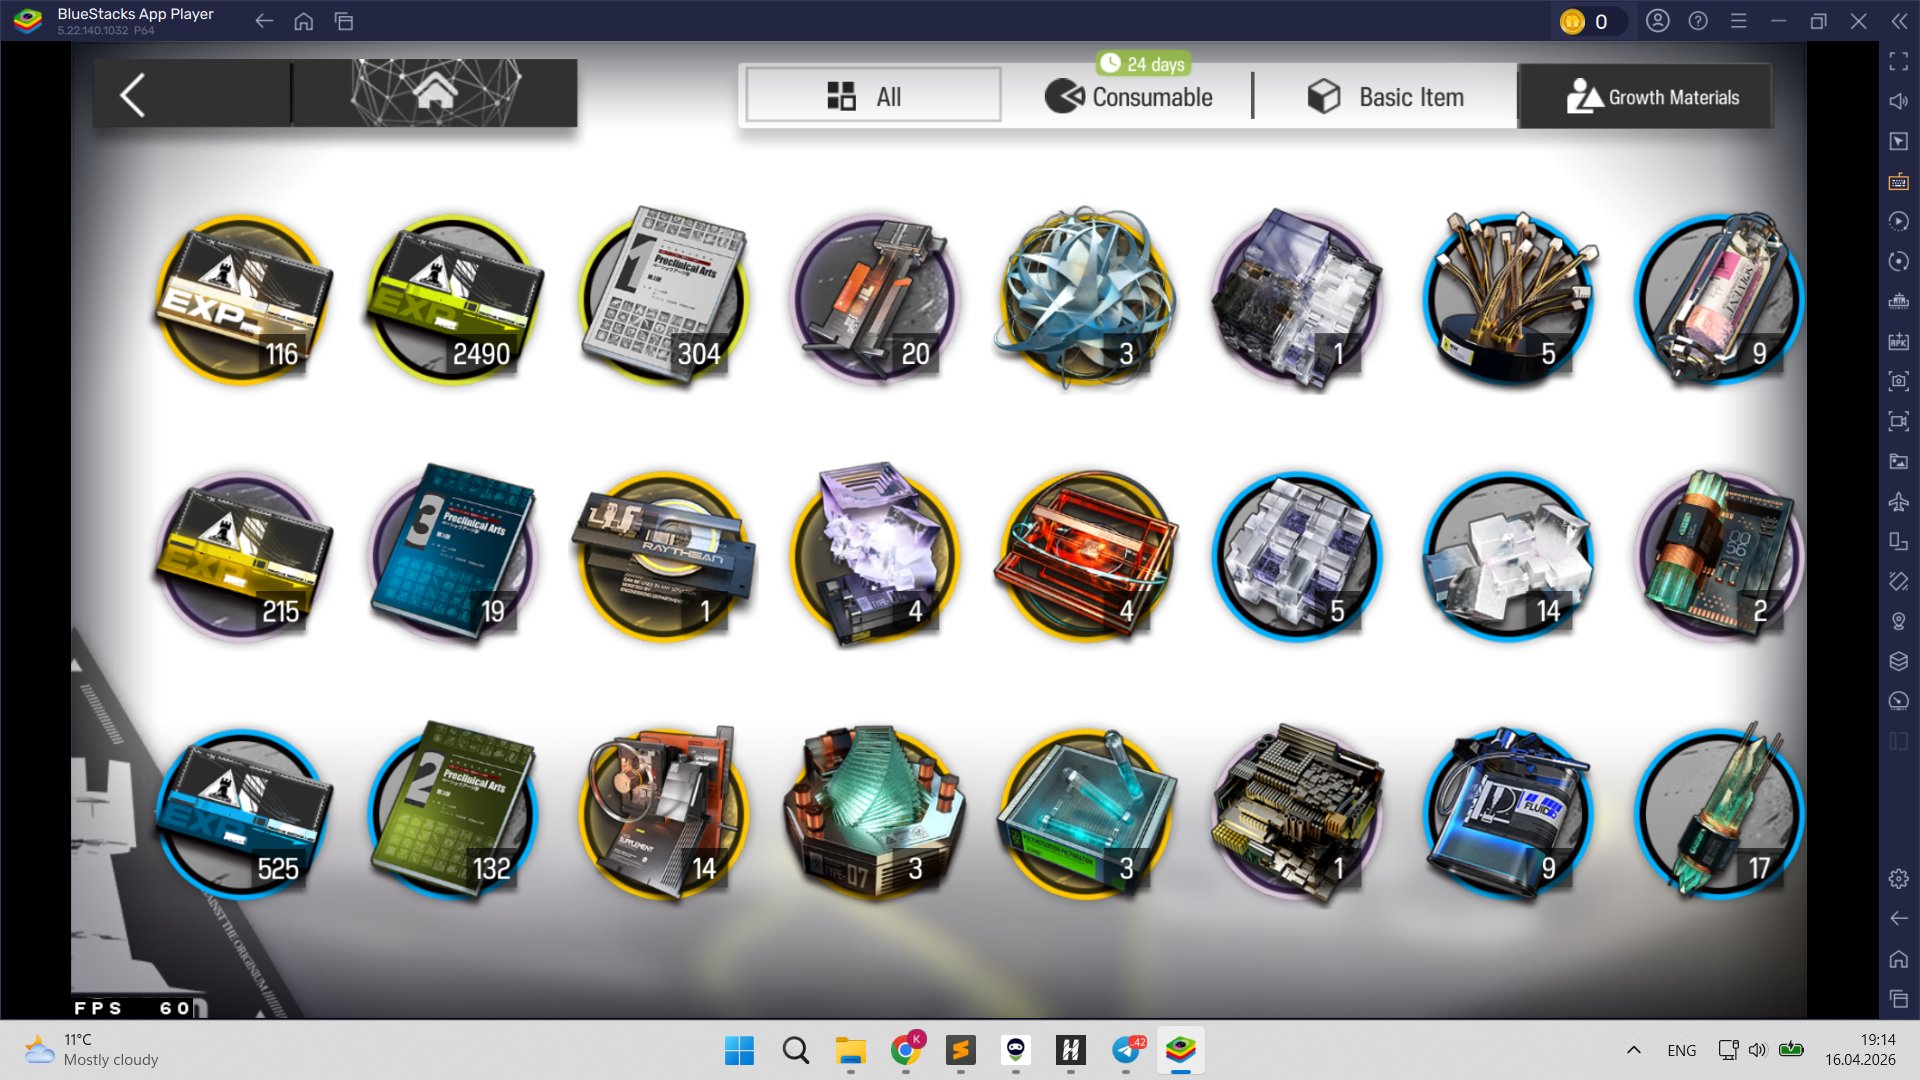
Task: Mute BlueStacks volume from sidebar
Action: [x=1898, y=101]
